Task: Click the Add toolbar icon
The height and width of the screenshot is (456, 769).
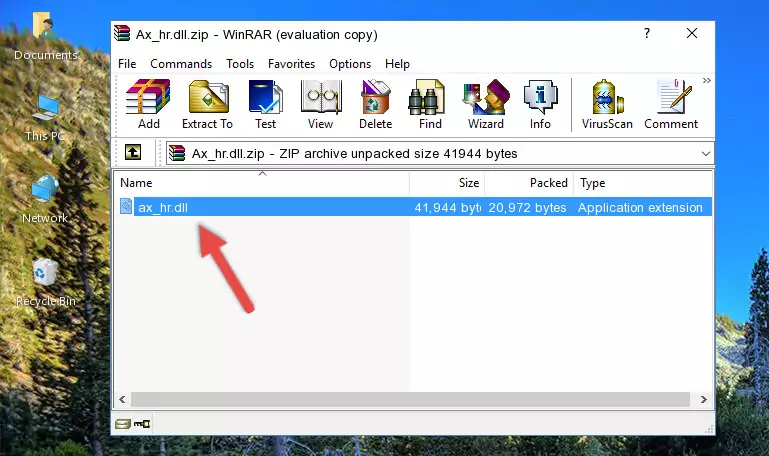Action: click(x=148, y=104)
